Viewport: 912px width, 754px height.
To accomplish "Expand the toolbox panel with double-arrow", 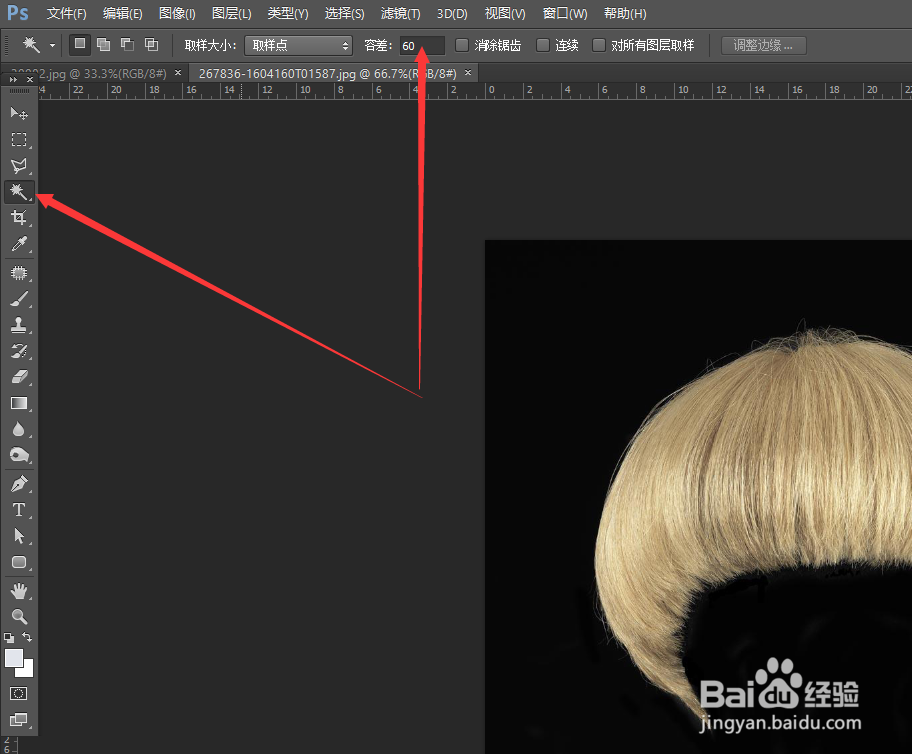I will coord(13,80).
